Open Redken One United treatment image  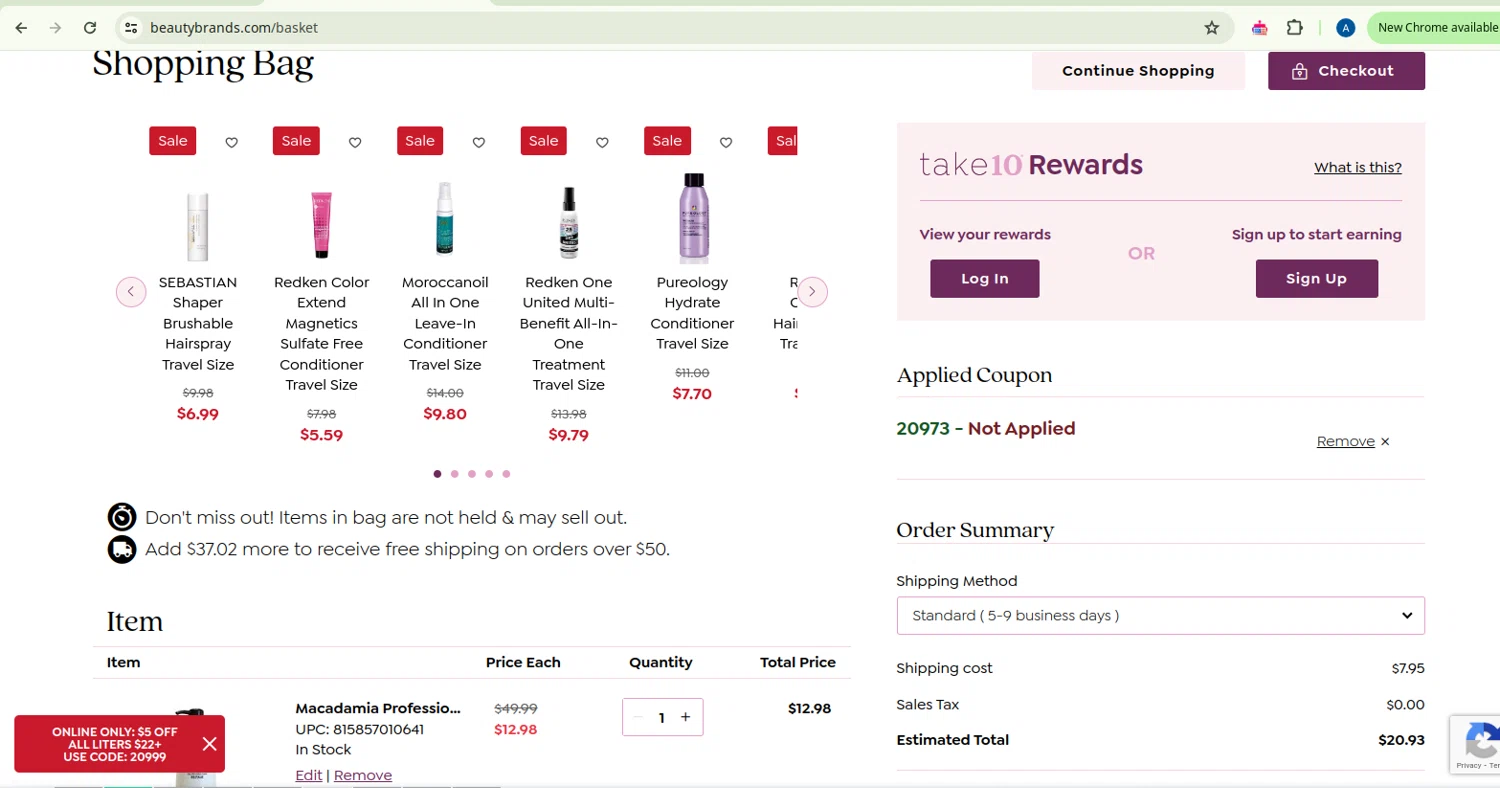coord(569,222)
